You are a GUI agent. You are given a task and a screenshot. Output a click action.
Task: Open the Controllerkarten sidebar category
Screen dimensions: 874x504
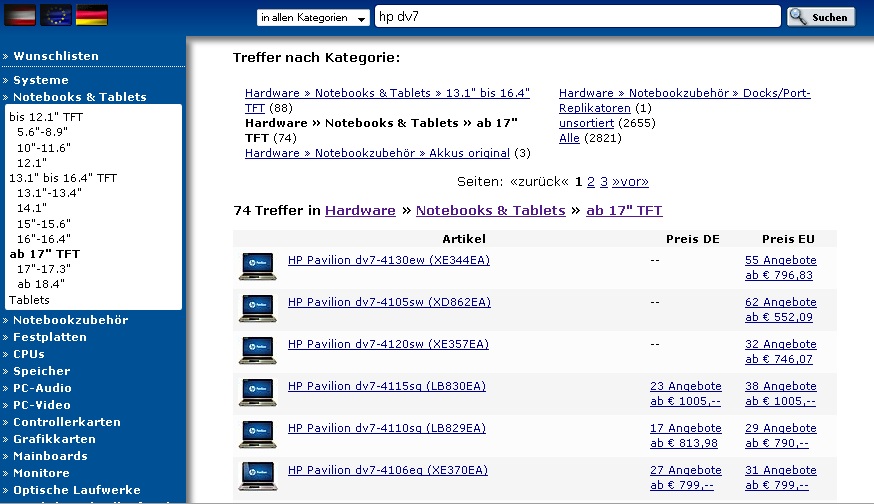point(67,421)
